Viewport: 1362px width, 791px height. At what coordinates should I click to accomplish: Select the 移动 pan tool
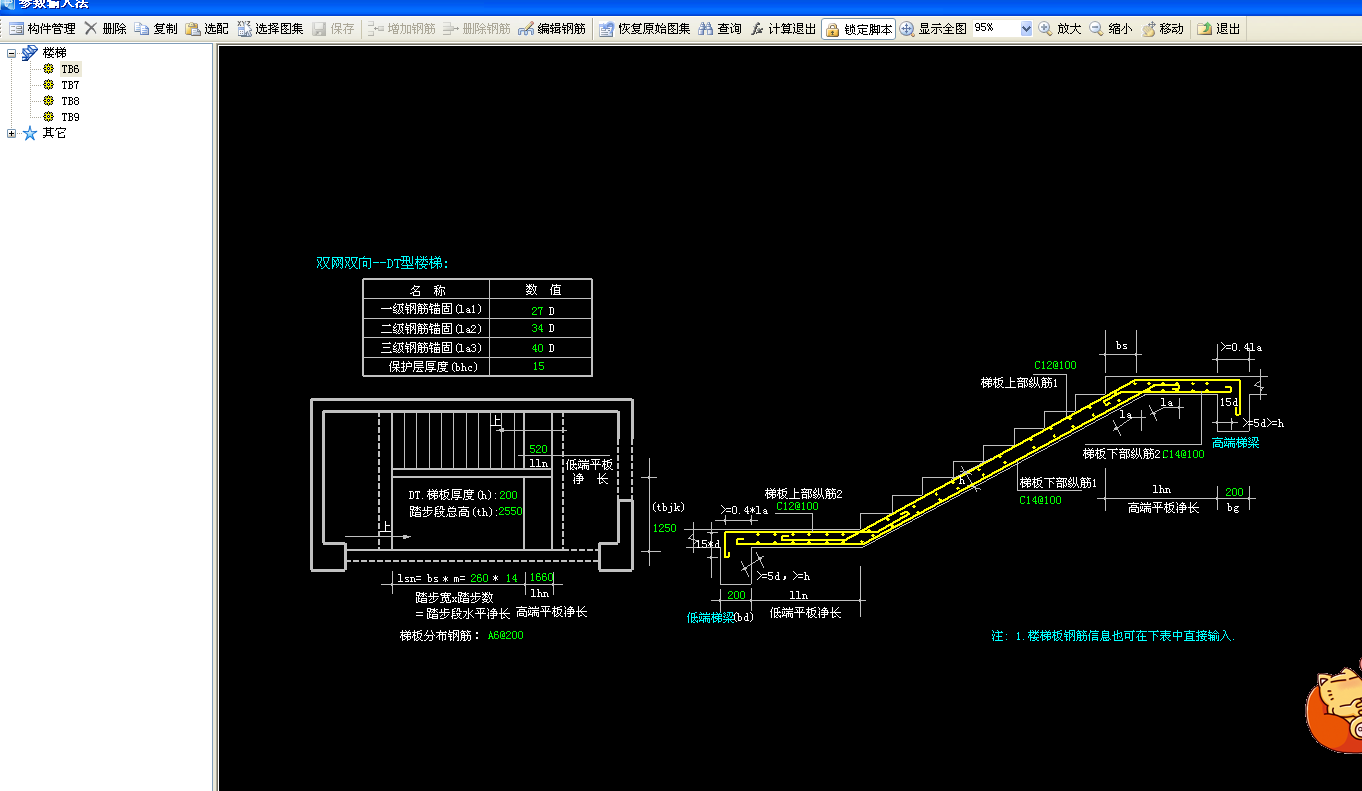click(1163, 29)
